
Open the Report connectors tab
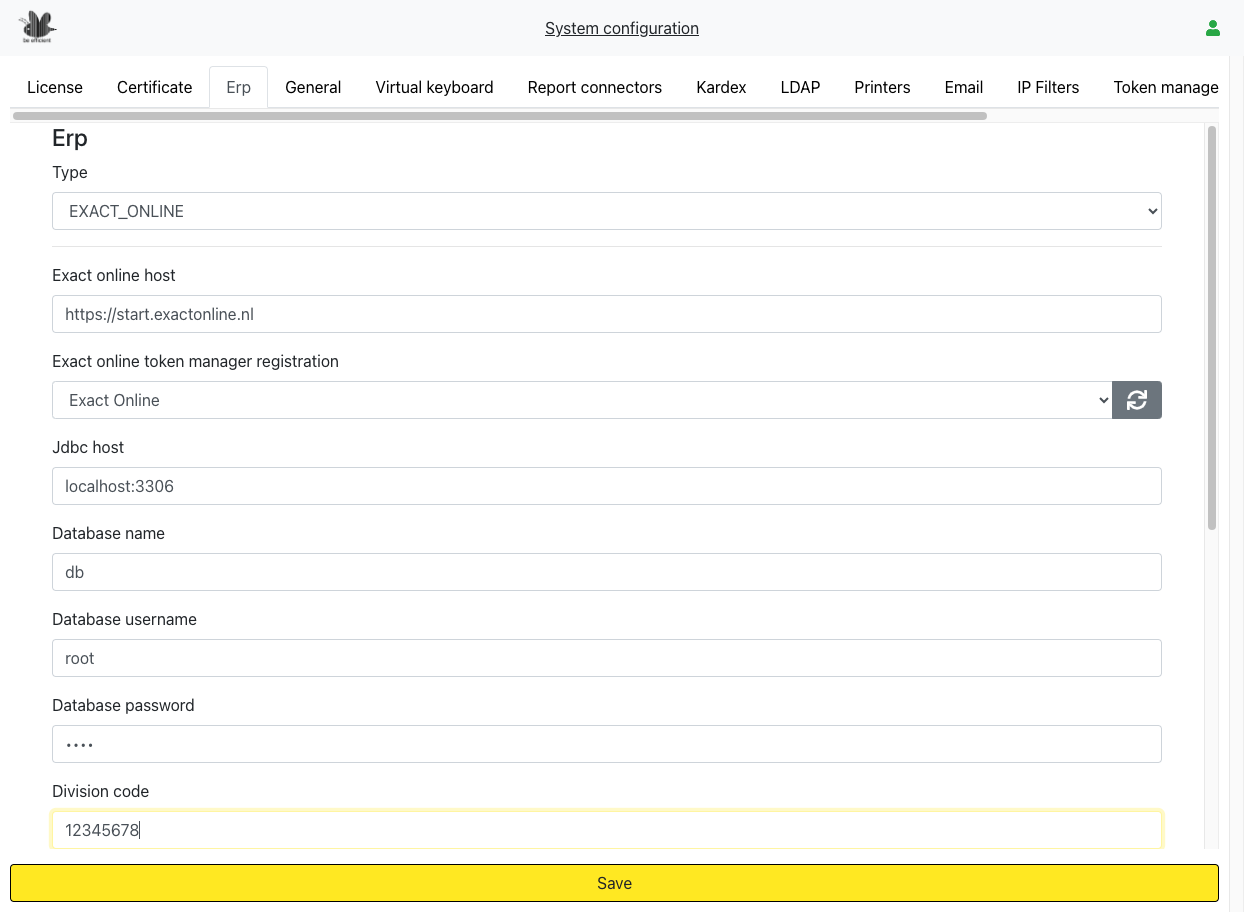click(x=594, y=87)
